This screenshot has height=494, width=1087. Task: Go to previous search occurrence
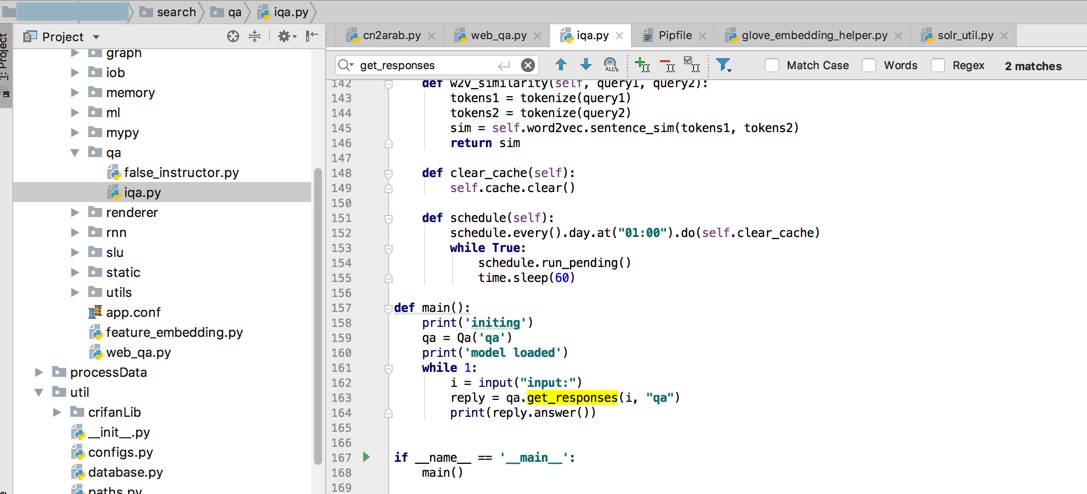(561, 65)
